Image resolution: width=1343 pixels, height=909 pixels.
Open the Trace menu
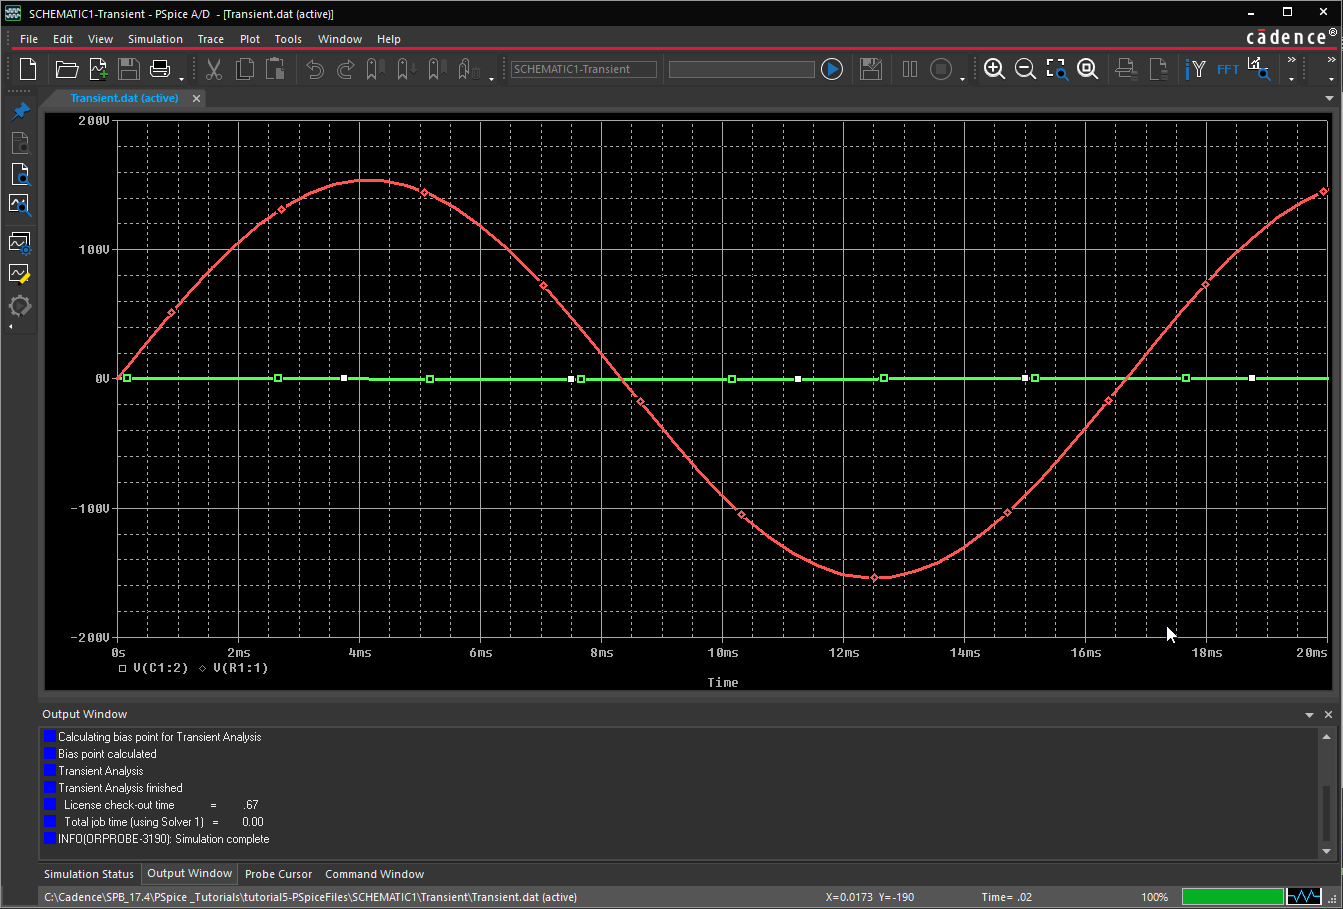pos(210,39)
